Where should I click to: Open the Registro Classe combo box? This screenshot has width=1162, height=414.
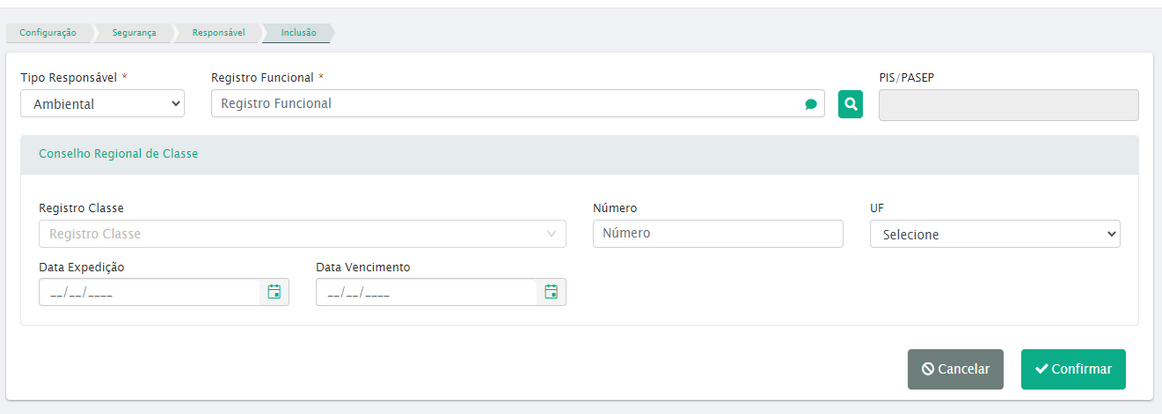pos(302,233)
